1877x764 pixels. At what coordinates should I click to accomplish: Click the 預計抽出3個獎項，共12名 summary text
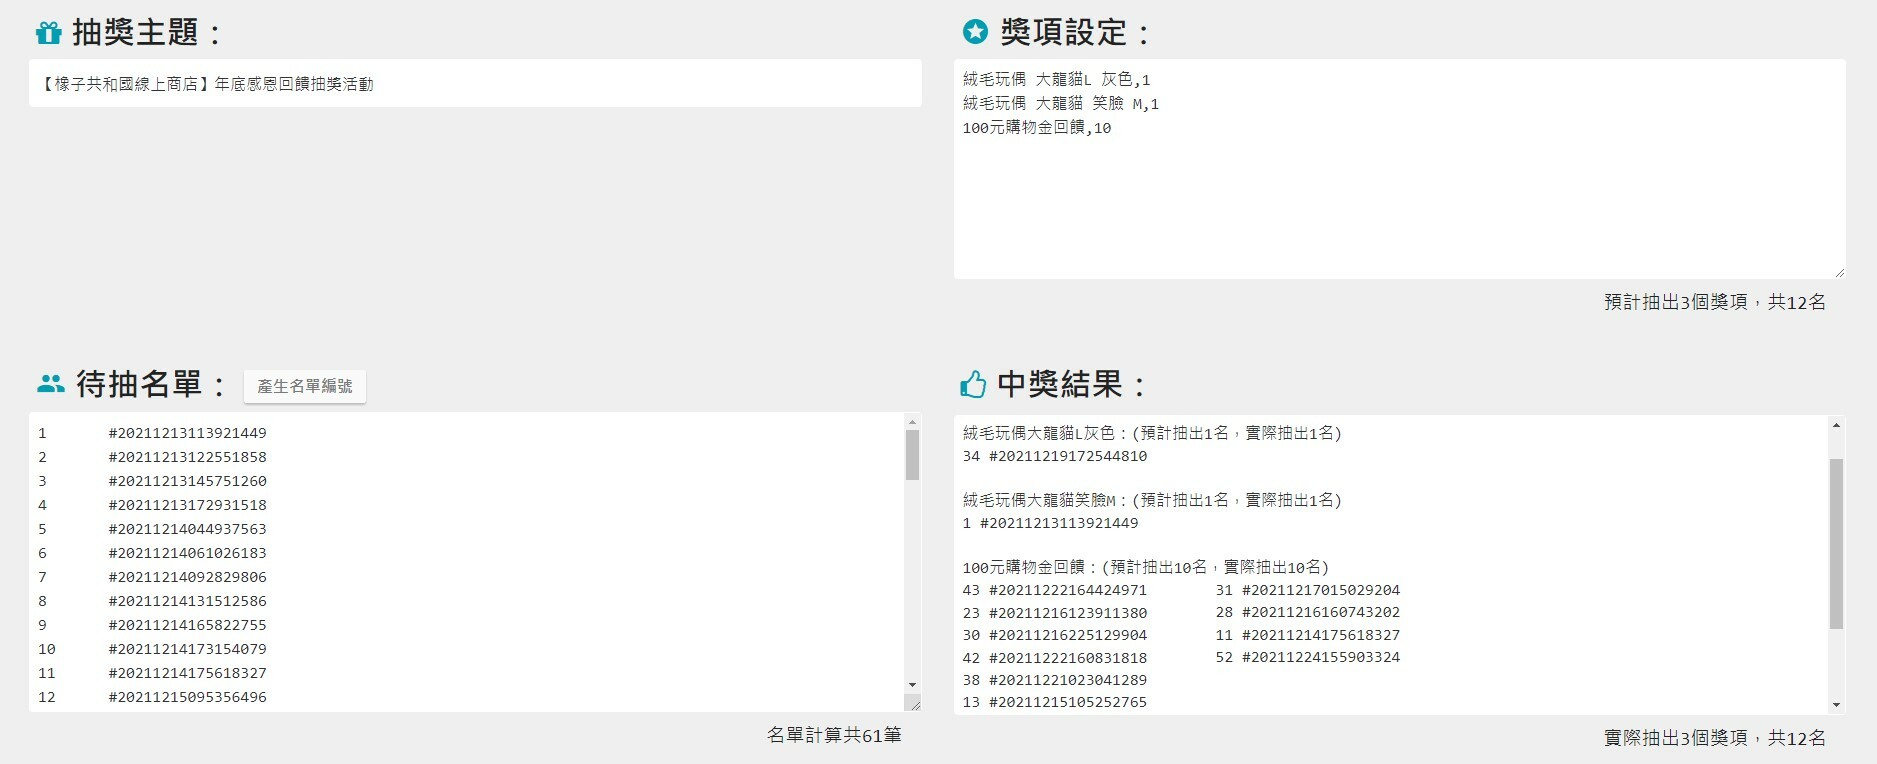pyautogui.click(x=1714, y=302)
